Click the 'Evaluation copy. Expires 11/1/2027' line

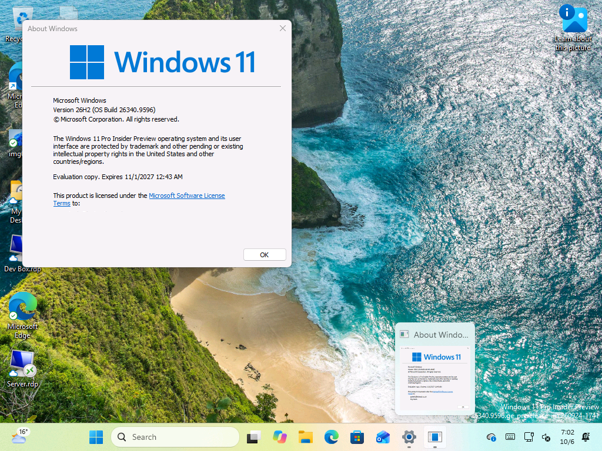pyautogui.click(x=118, y=177)
